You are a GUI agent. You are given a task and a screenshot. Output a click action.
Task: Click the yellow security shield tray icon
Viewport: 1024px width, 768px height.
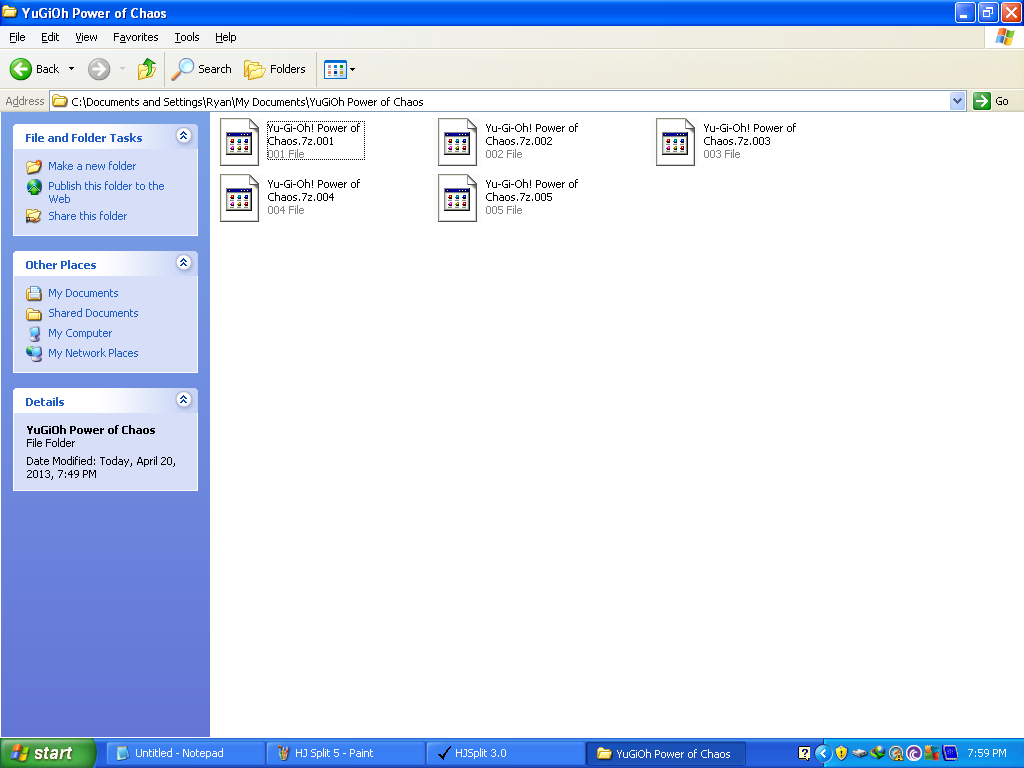[841, 754]
